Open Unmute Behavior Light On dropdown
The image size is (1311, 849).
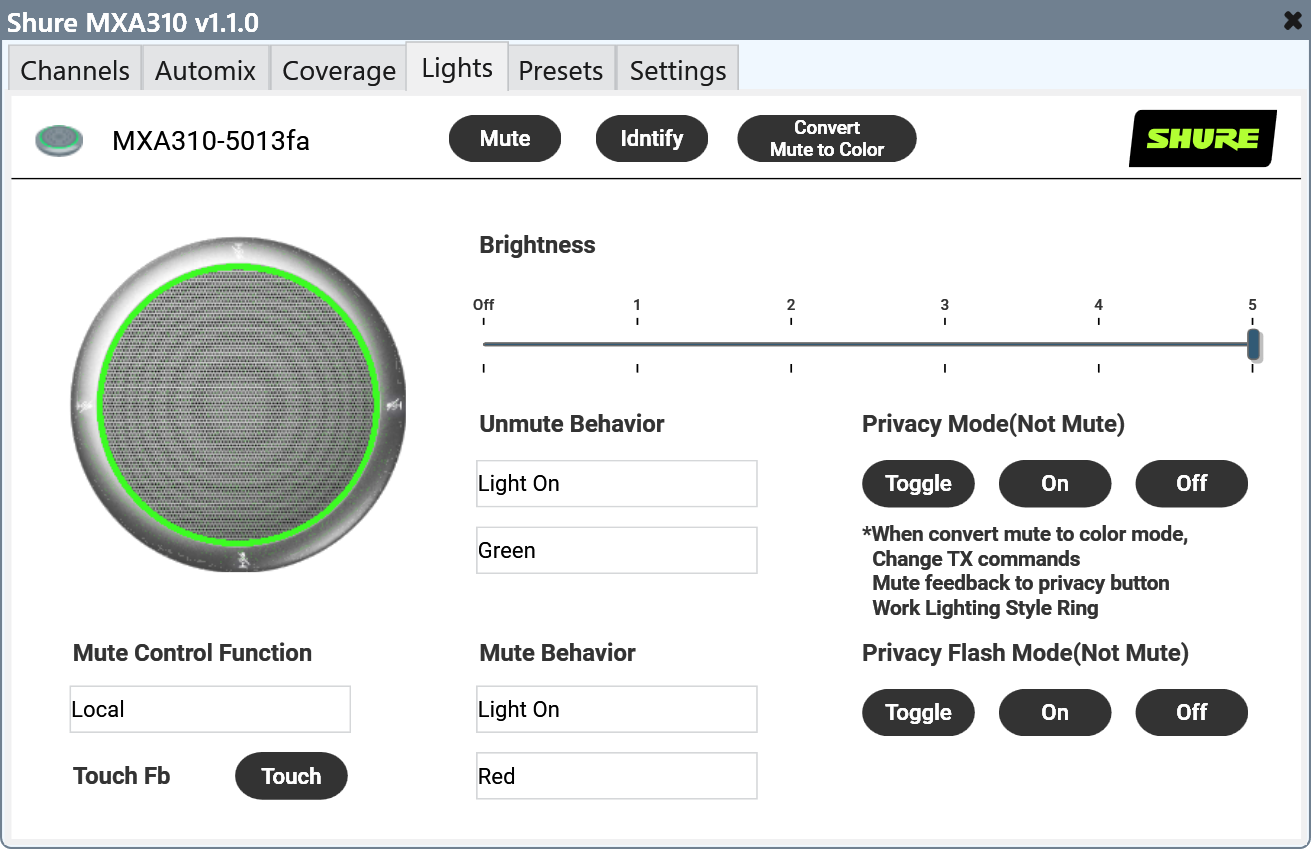[x=617, y=484]
